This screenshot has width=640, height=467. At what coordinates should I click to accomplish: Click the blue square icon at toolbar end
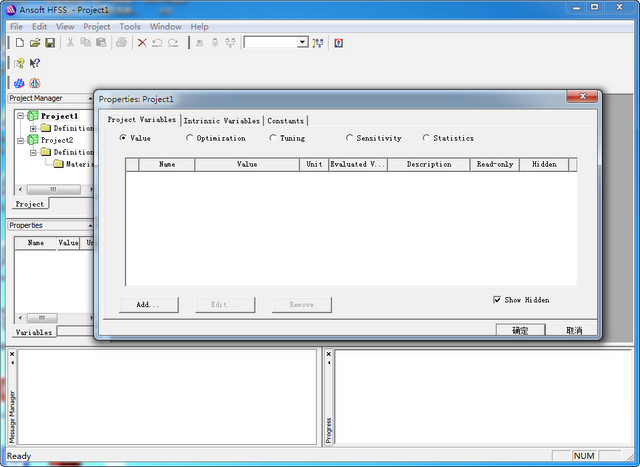pyautogui.click(x=338, y=42)
